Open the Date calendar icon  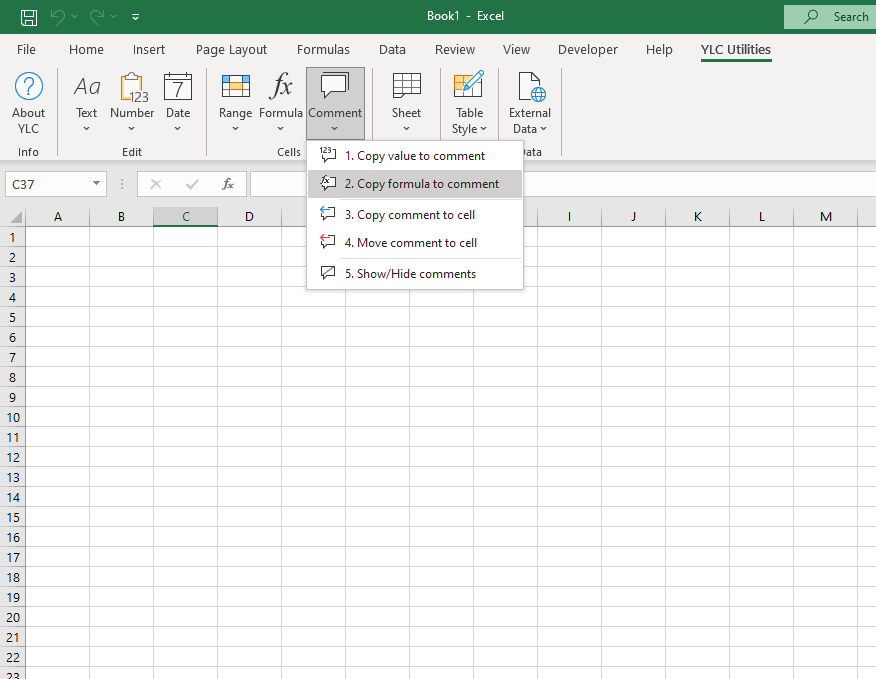point(178,87)
